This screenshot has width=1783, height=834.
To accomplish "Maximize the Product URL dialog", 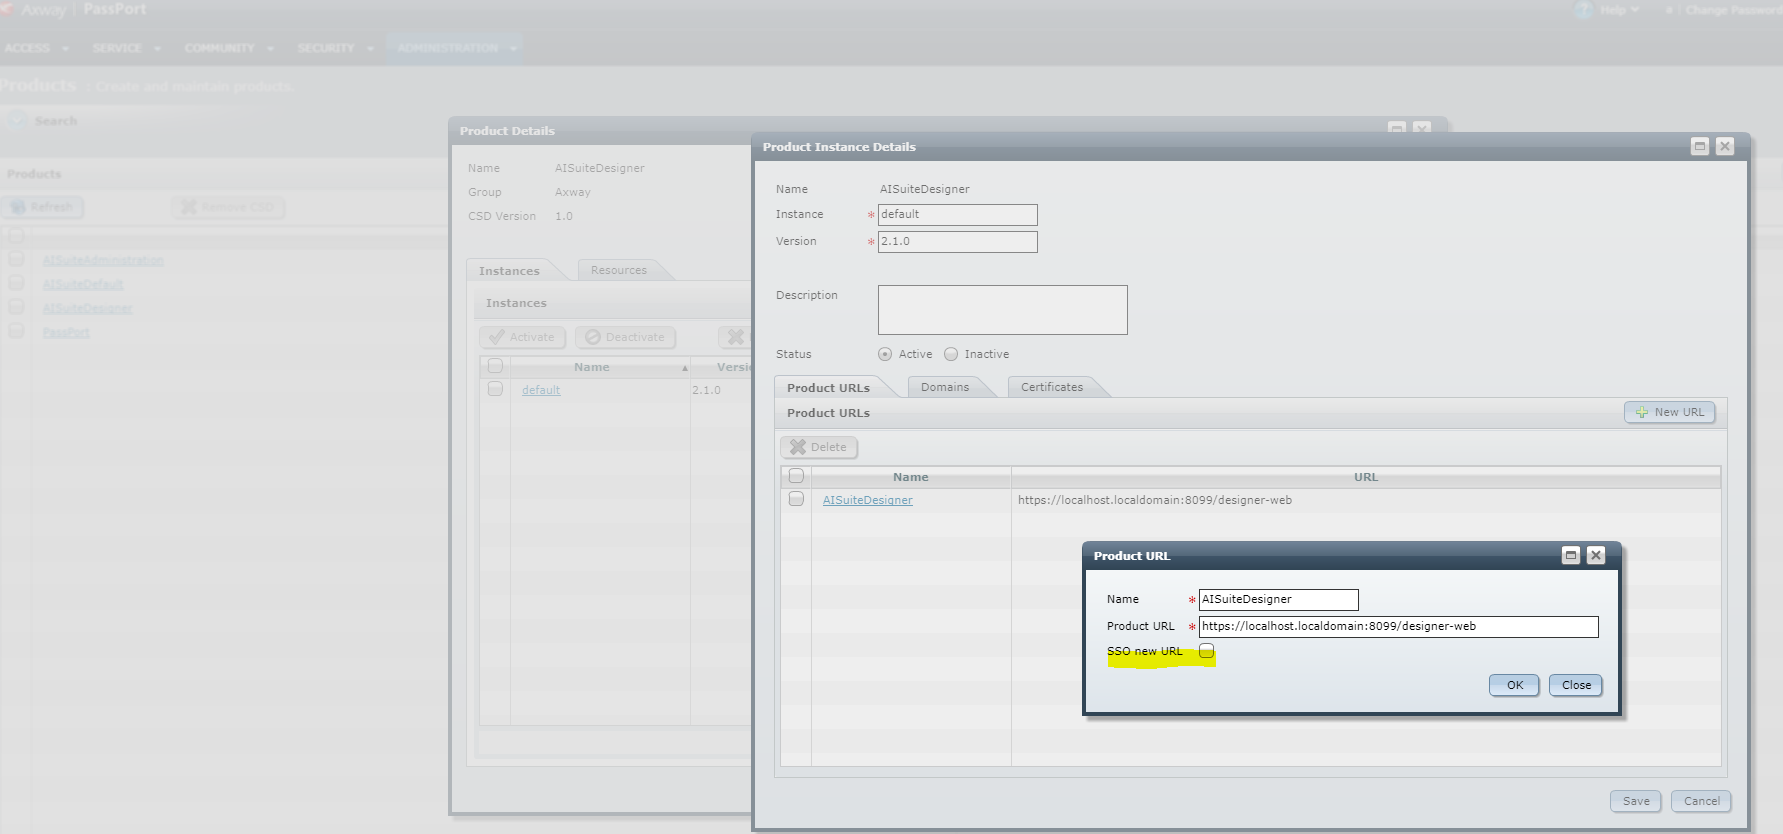I will [x=1571, y=555].
